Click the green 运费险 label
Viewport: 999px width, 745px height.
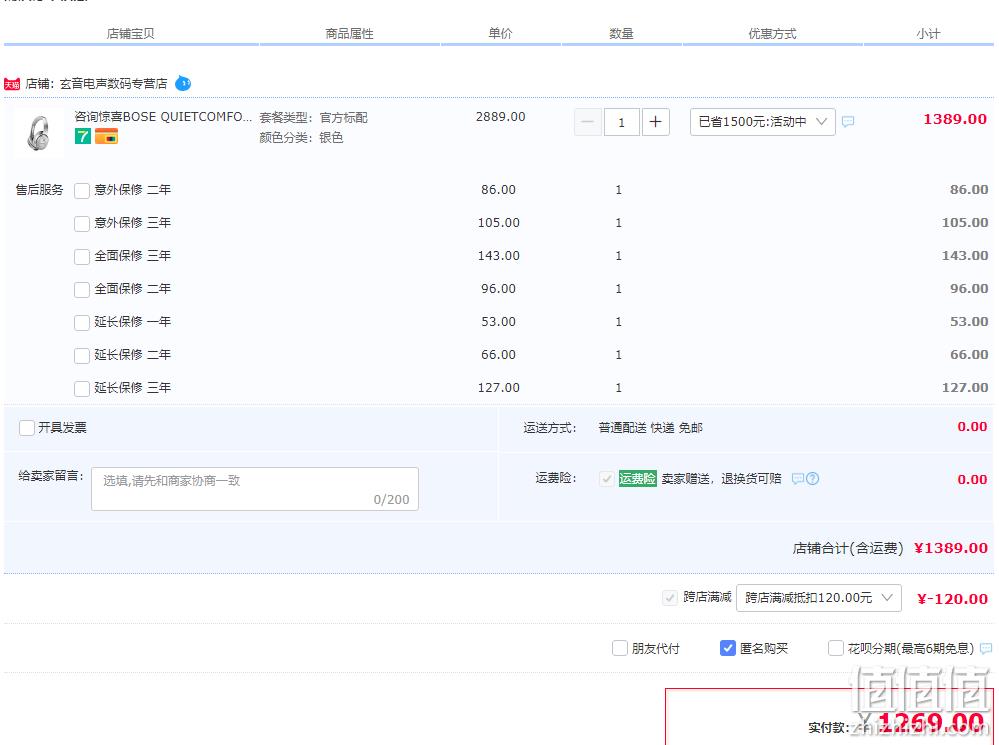(x=637, y=479)
